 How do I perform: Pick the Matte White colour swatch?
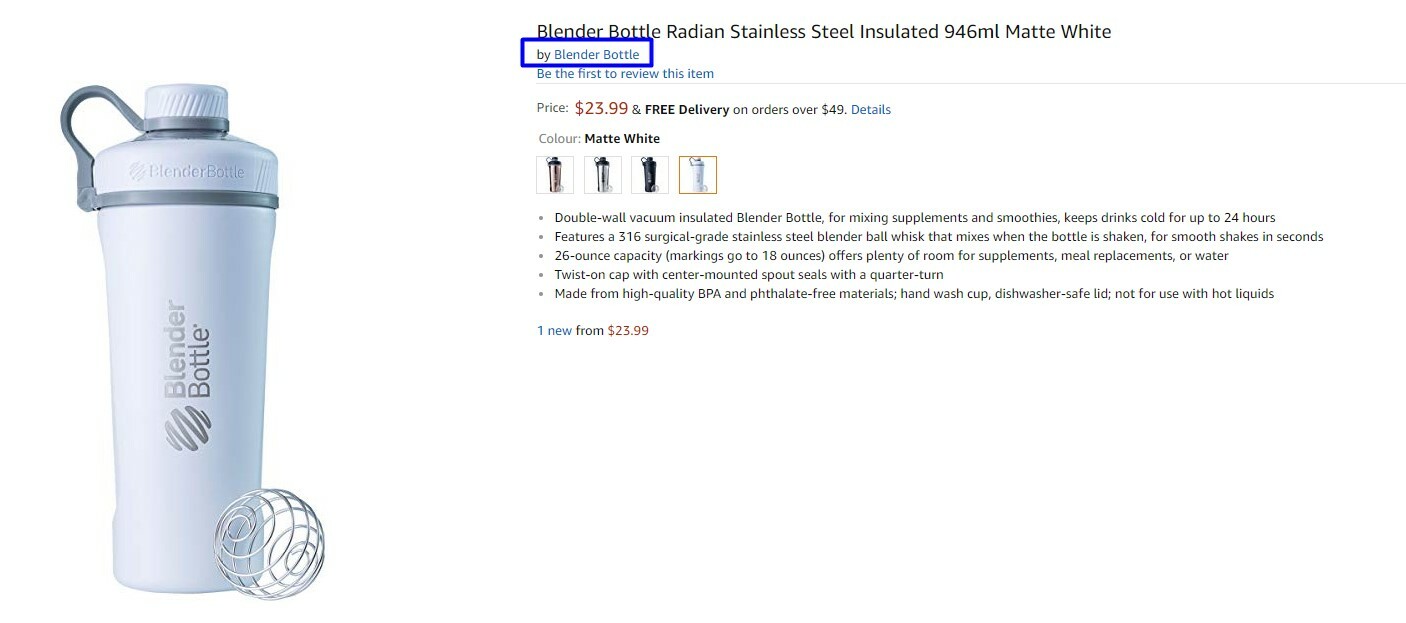pyautogui.click(x=698, y=175)
